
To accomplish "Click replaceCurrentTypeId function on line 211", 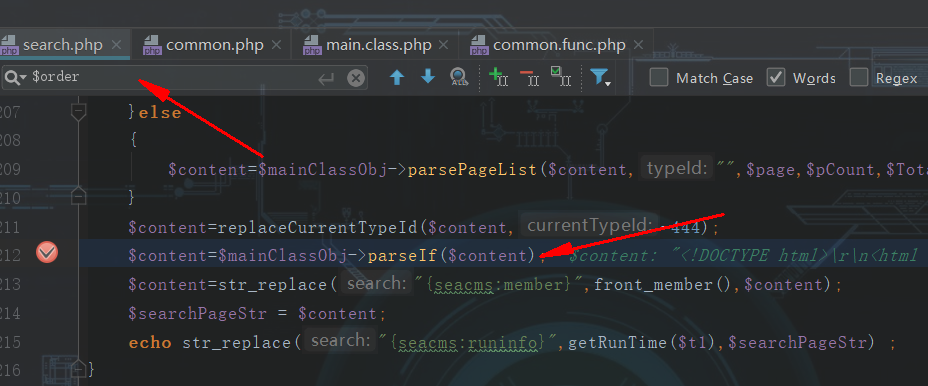I will pos(319,227).
